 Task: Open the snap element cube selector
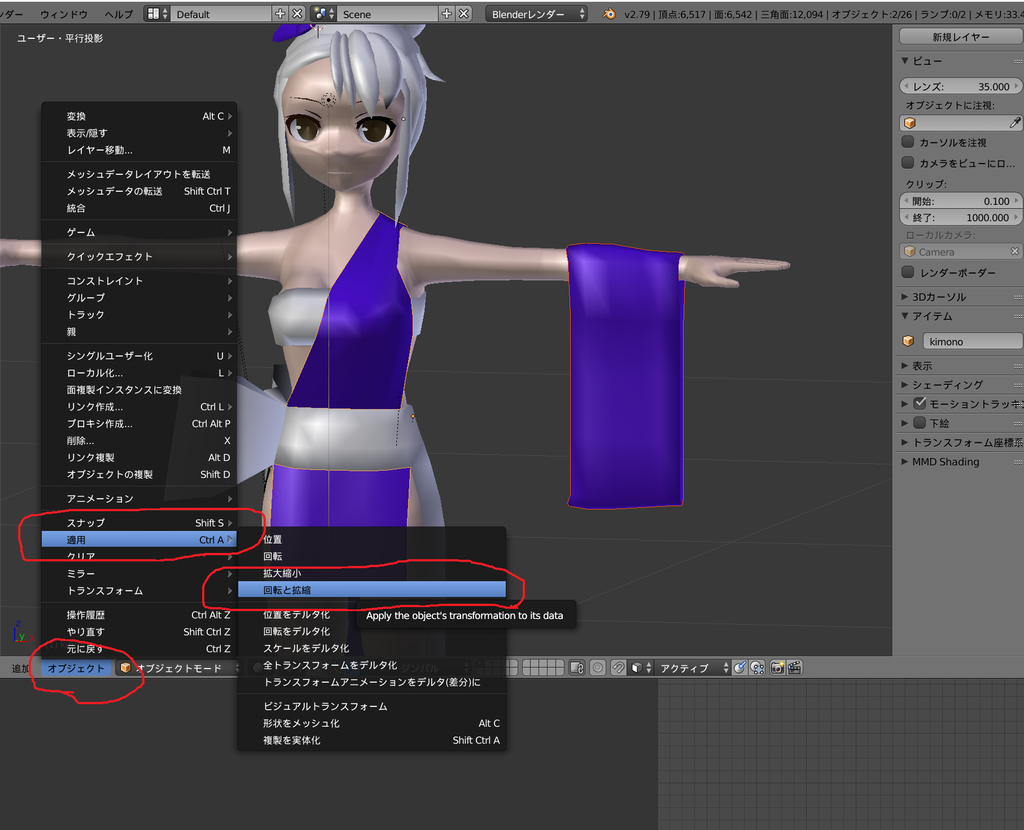pyautogui.click(x=641, y=667)
